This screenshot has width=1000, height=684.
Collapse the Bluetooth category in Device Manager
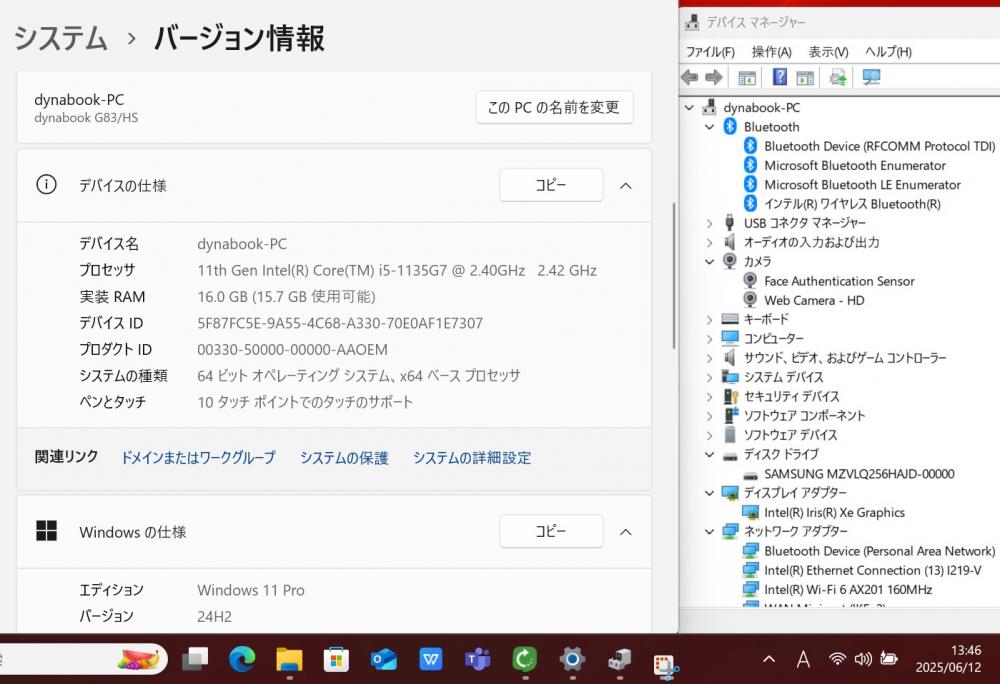(709, 127)
